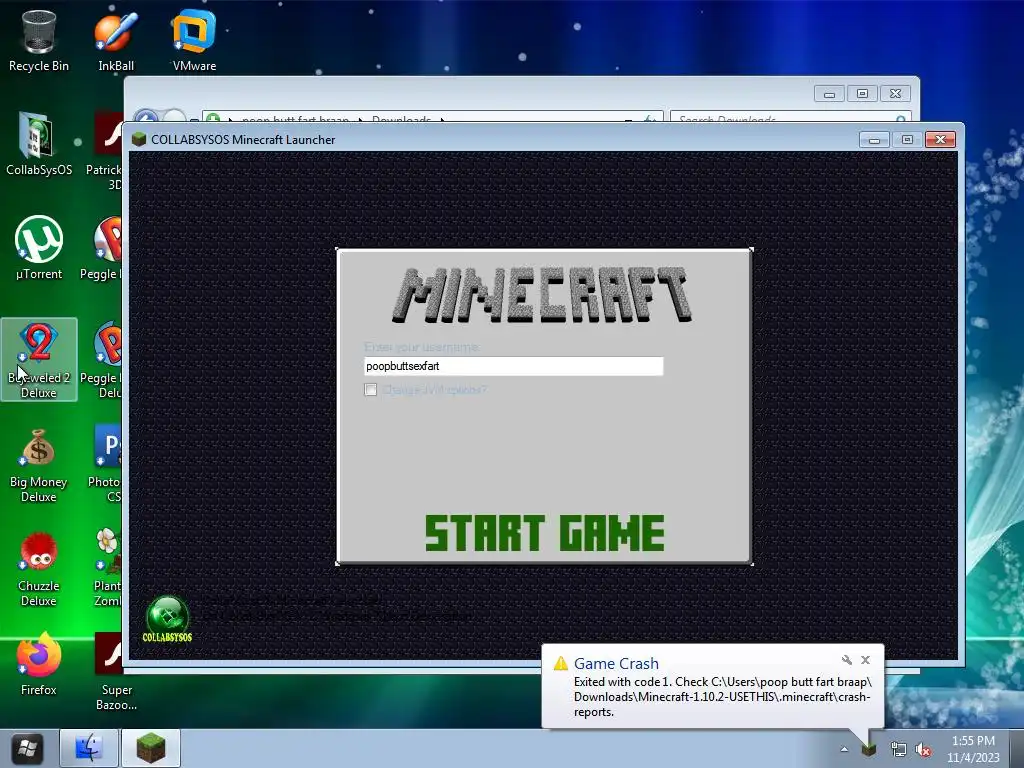This screenshot has width=1024, height=768.
Task: Click the Minecraft block taskbar button
Action: (x=151, y=748)
